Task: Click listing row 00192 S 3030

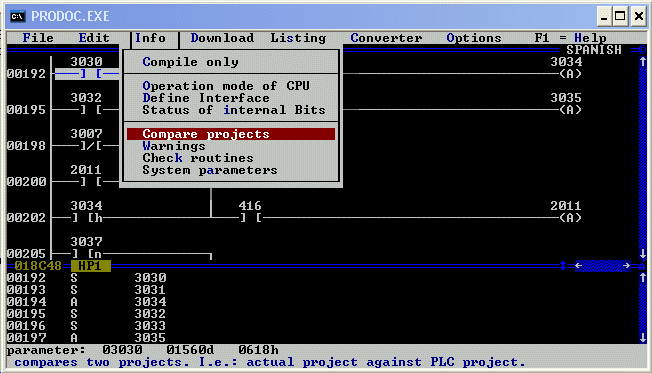Action: coord(86,277)
